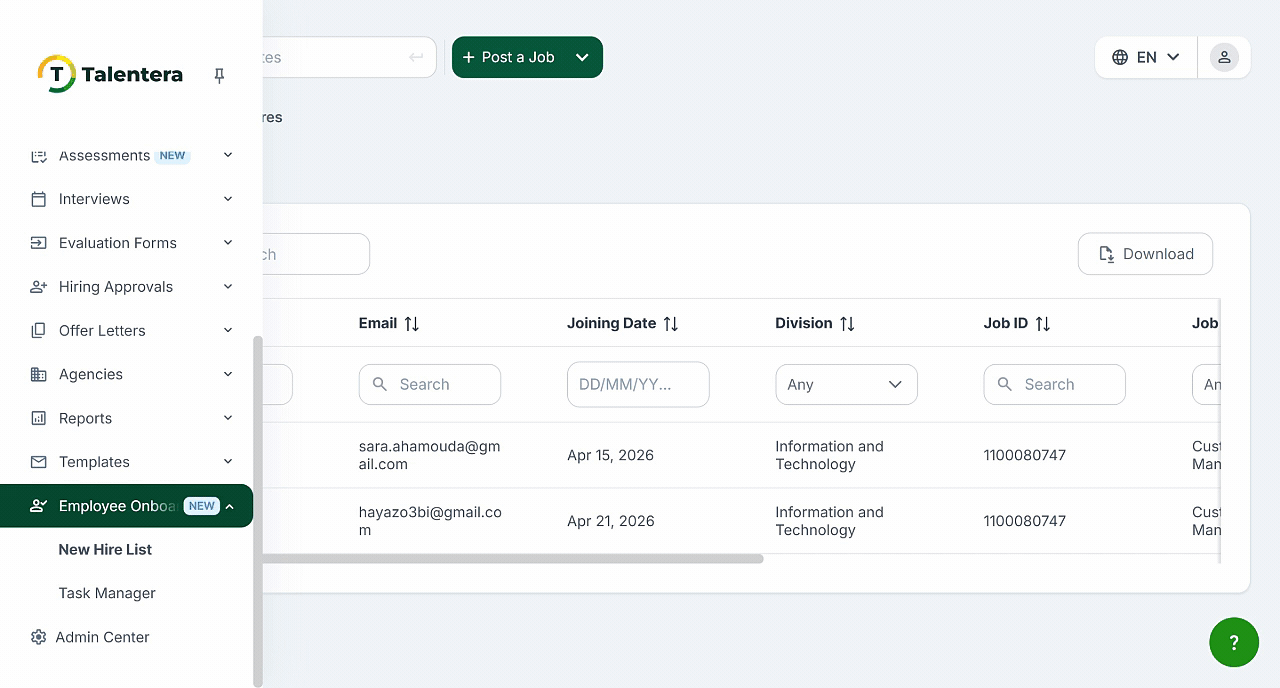
Task: Open the EN language dropdown
Action: 1146,57
